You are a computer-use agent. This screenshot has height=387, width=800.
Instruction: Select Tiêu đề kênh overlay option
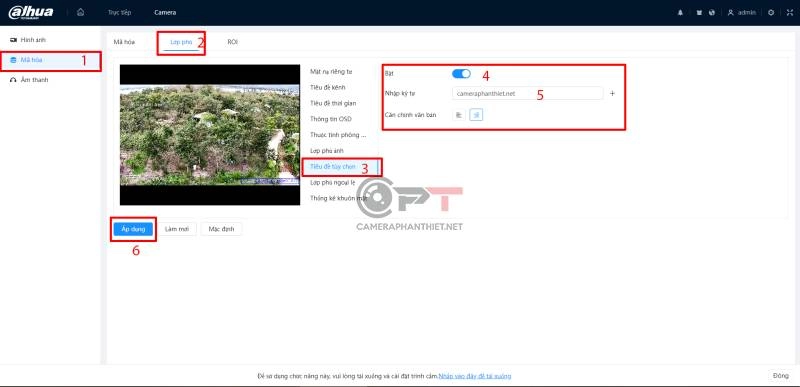click(327, 87)
